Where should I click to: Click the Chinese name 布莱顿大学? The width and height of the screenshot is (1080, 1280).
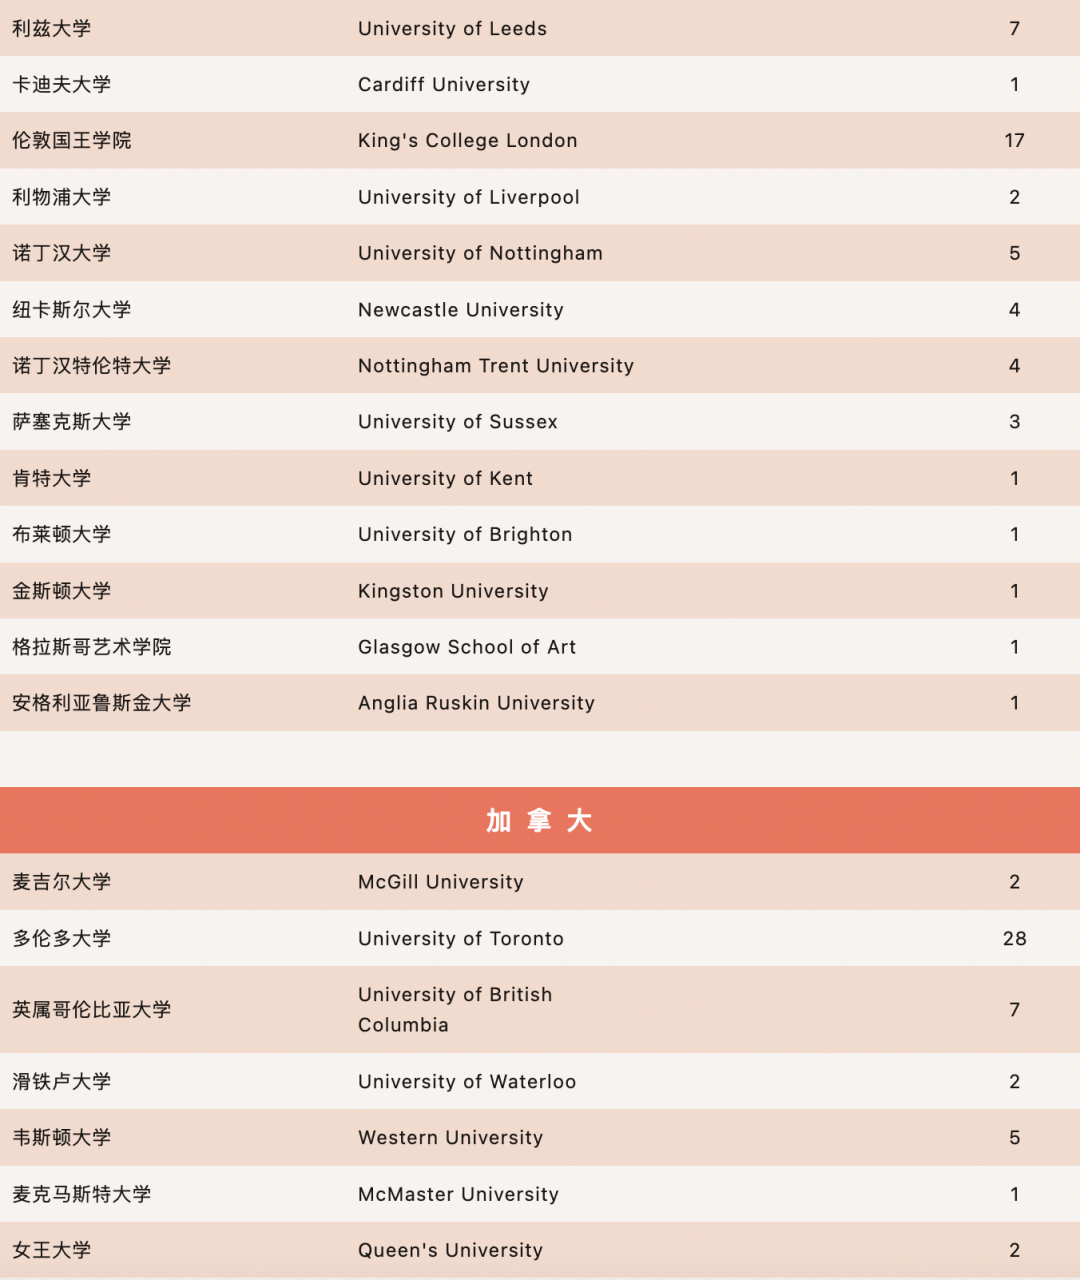[x=61, y=534]
